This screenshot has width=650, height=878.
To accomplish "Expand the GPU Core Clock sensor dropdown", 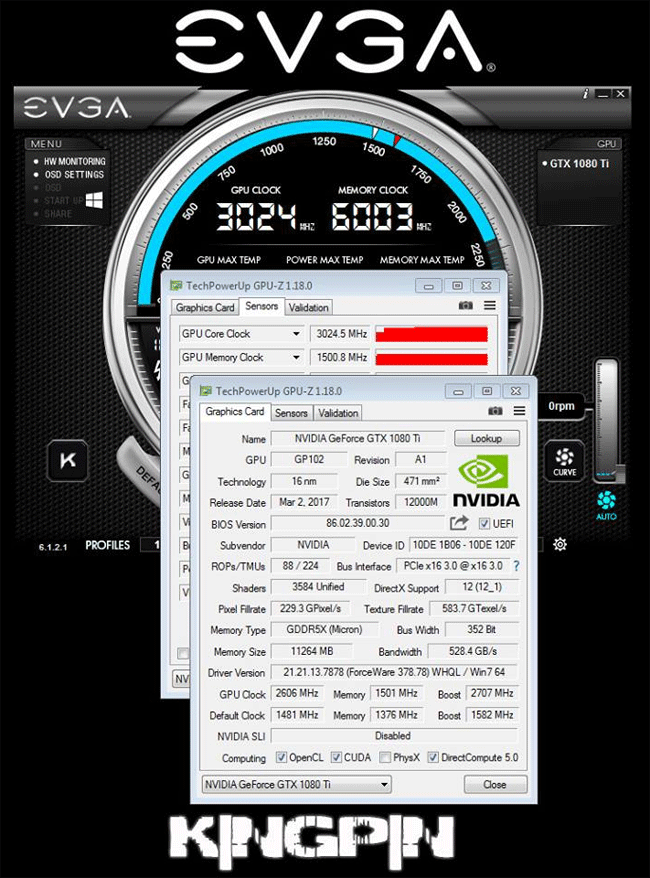I will click(x=296, y=334).
